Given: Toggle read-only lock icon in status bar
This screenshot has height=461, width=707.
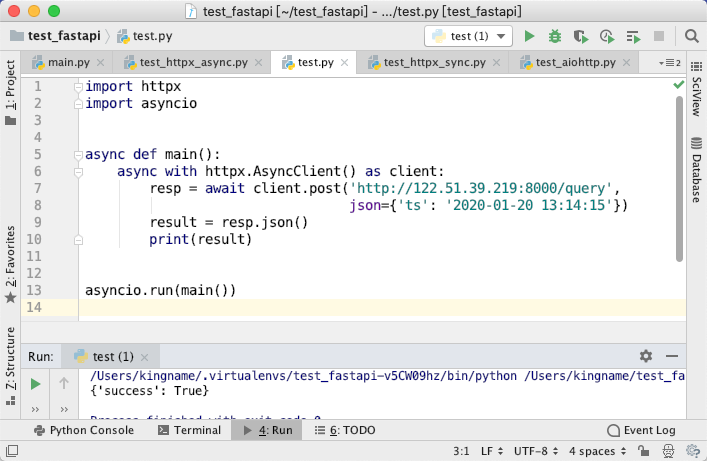Looking at the screenshot, I should (643, 451).
